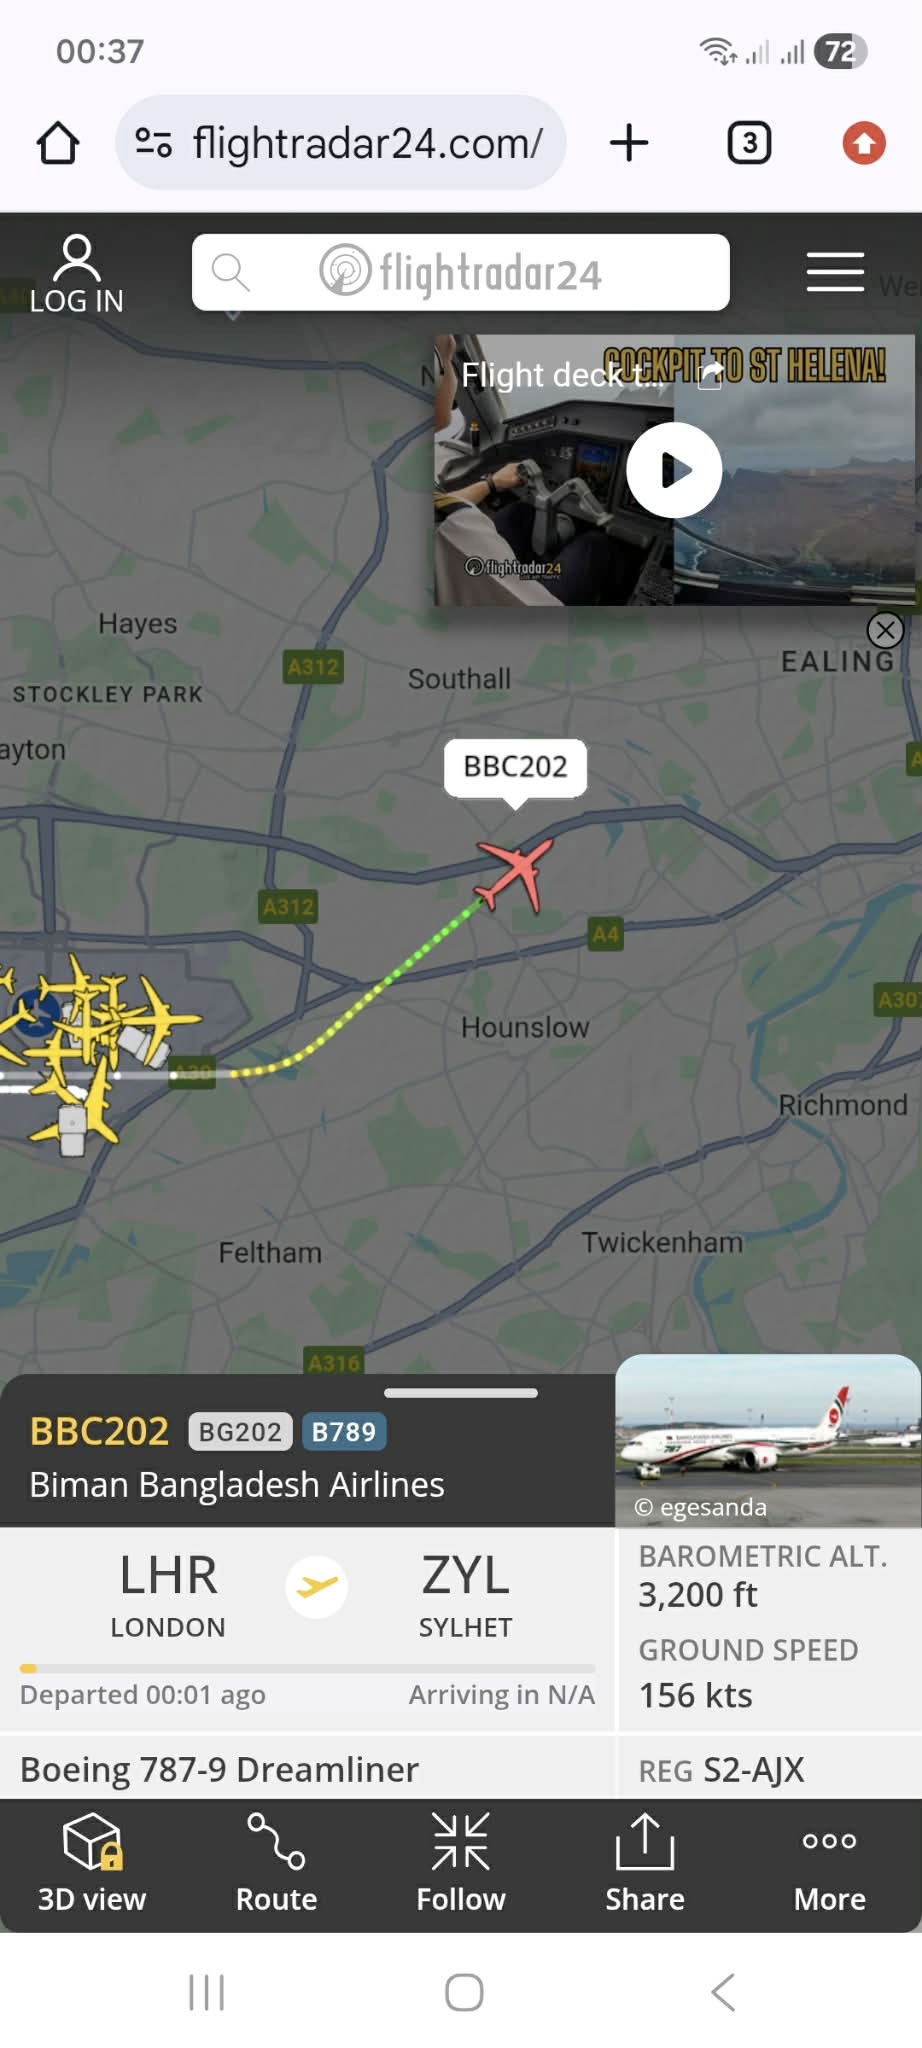
Task: Follow the selected flight
Action: pyautogui.click(x=461, y=1864)
